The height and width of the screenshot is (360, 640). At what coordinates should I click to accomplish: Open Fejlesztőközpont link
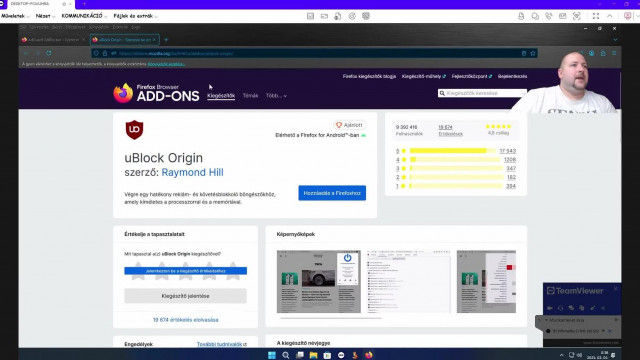coord(471,76)
